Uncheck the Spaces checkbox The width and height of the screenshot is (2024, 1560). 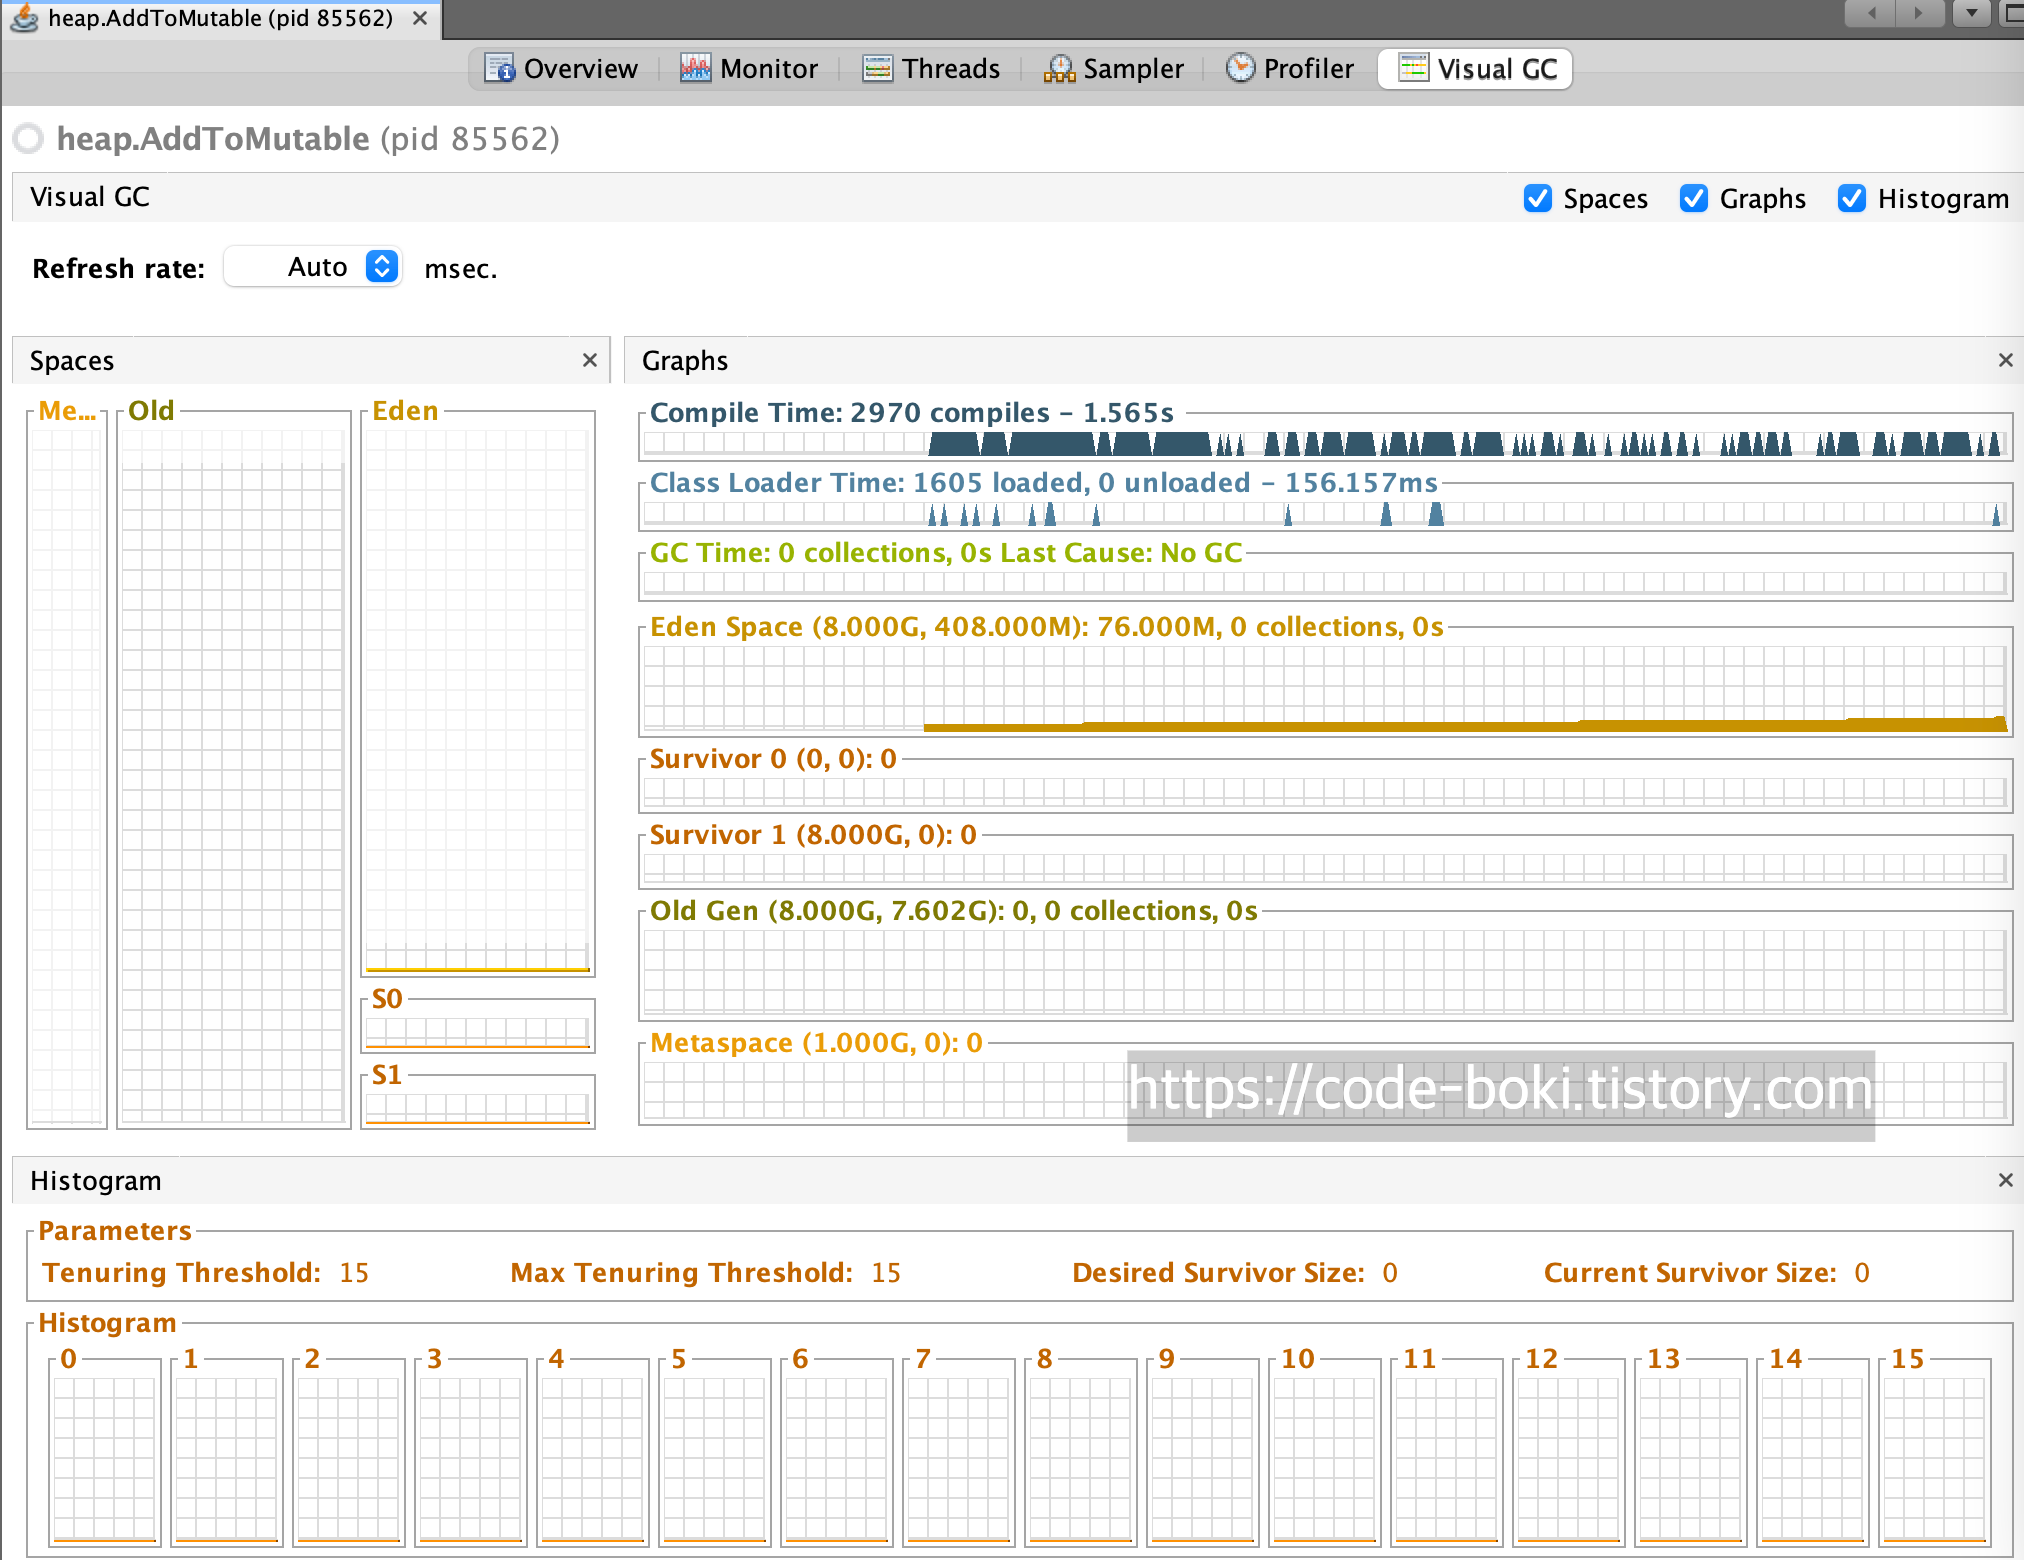tap(1537, 198)
